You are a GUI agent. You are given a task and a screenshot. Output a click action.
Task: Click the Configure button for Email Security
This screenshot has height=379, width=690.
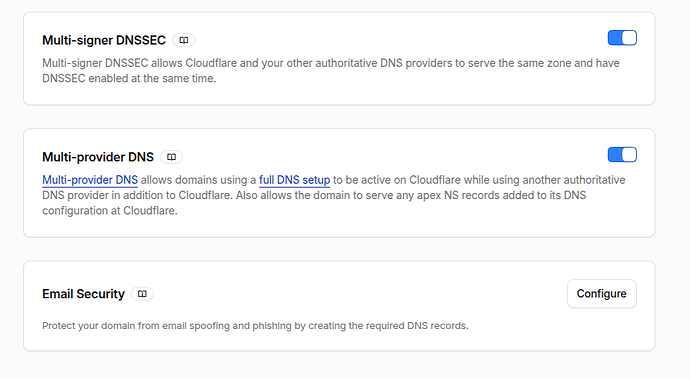602,294
